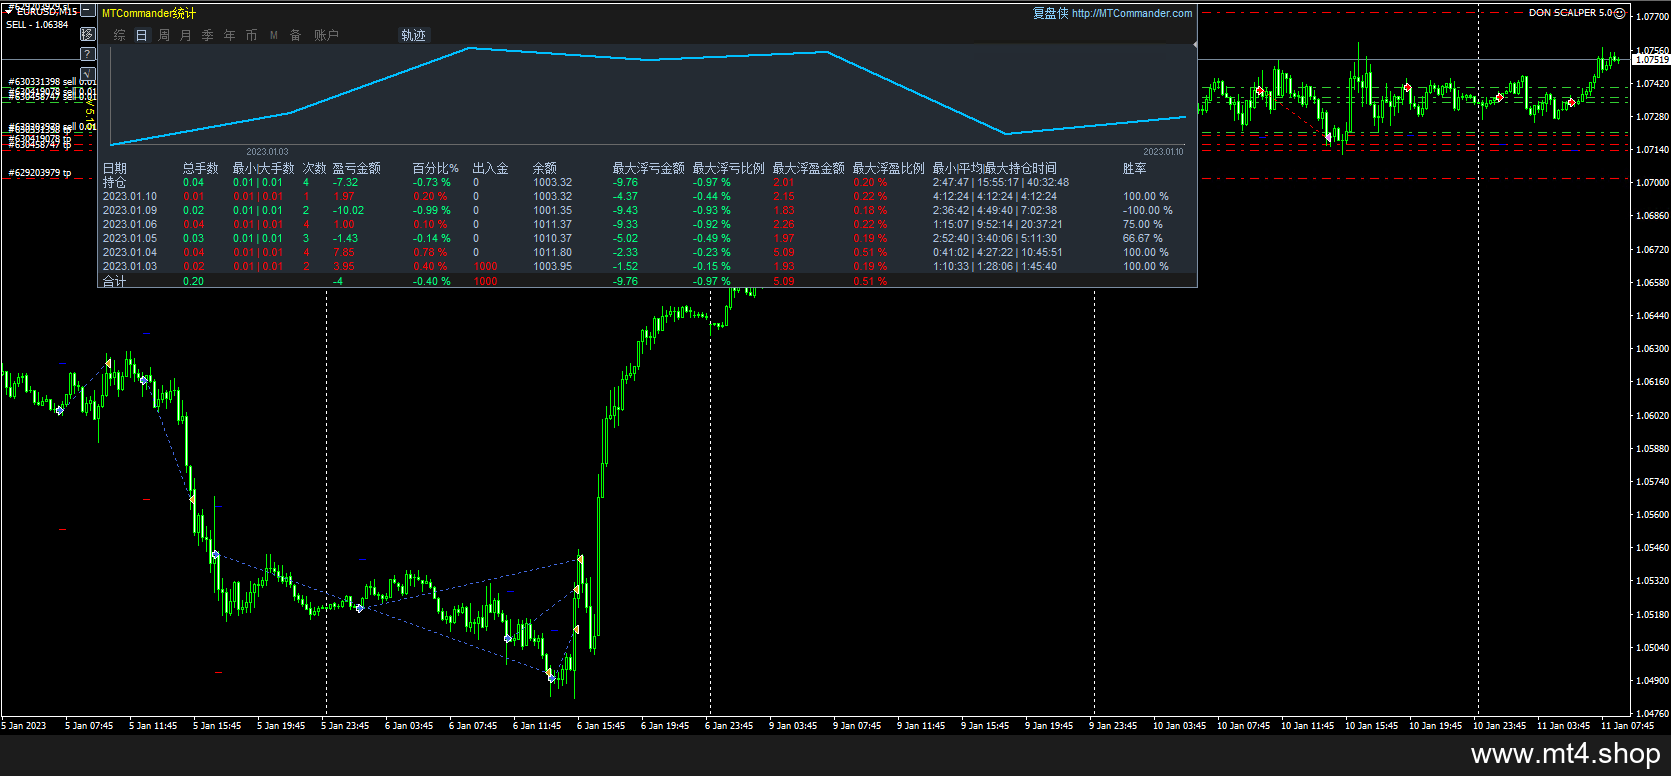Minimize the MTCommander panel with the dash button
1671x776 pixels.
88,12
